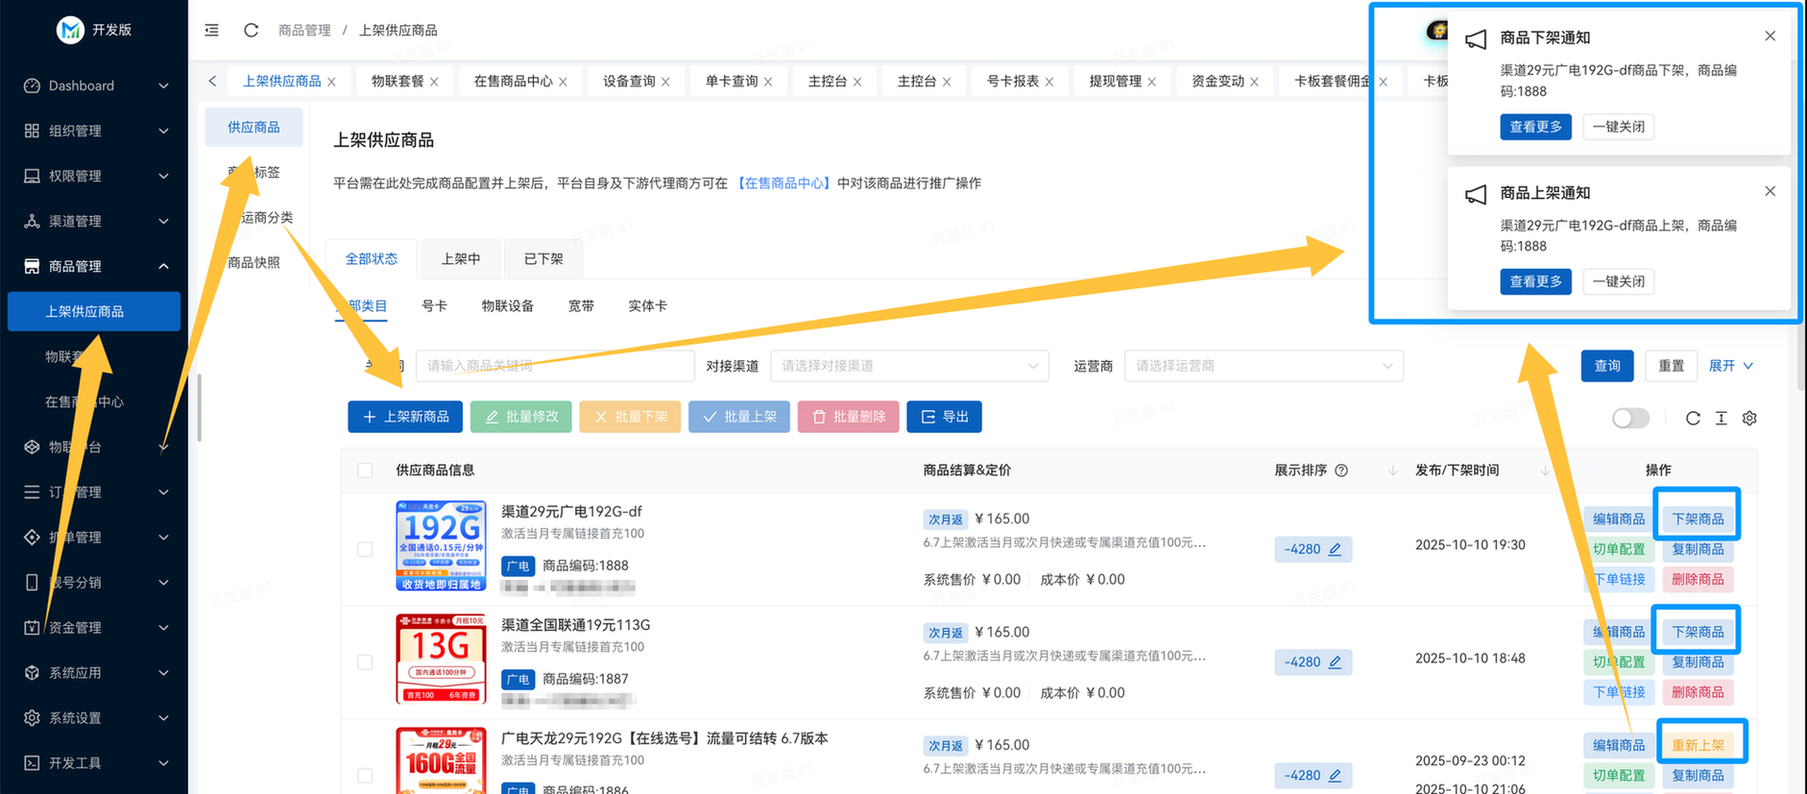Close the 商品下架通知 notification
The image size is (1807, 794).
point(1769,36)
